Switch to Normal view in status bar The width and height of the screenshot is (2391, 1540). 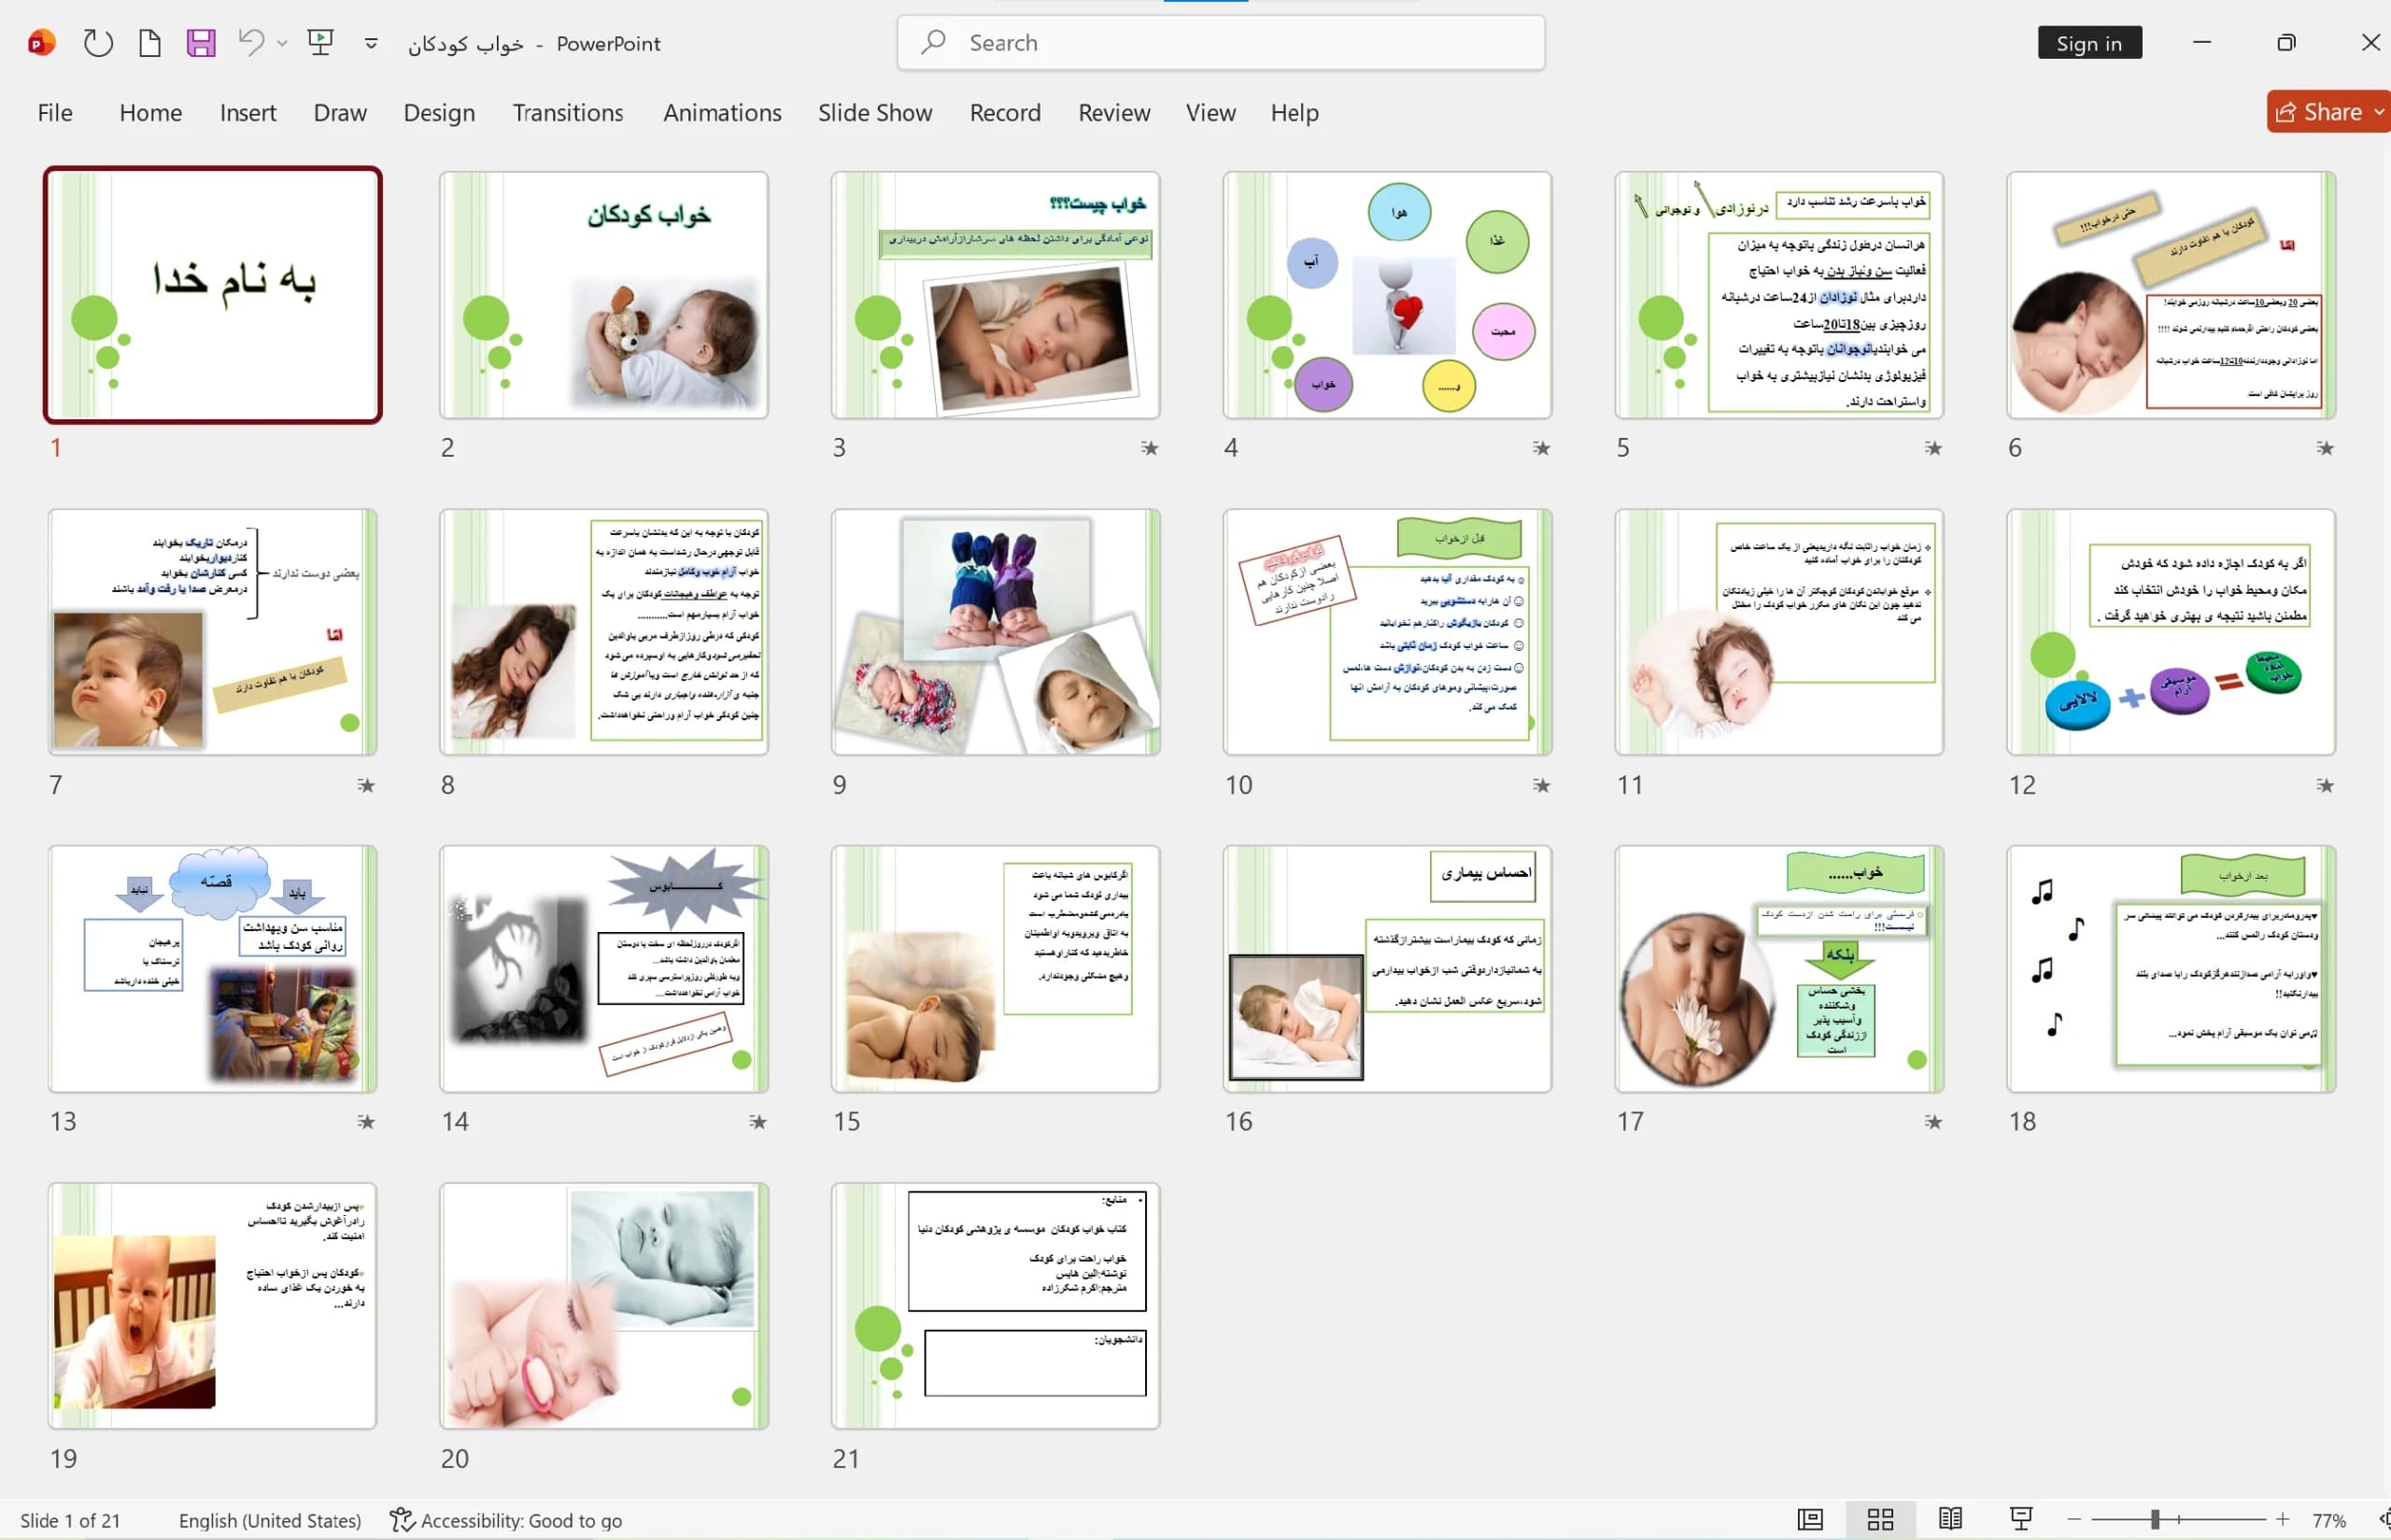[1810, 1520]
